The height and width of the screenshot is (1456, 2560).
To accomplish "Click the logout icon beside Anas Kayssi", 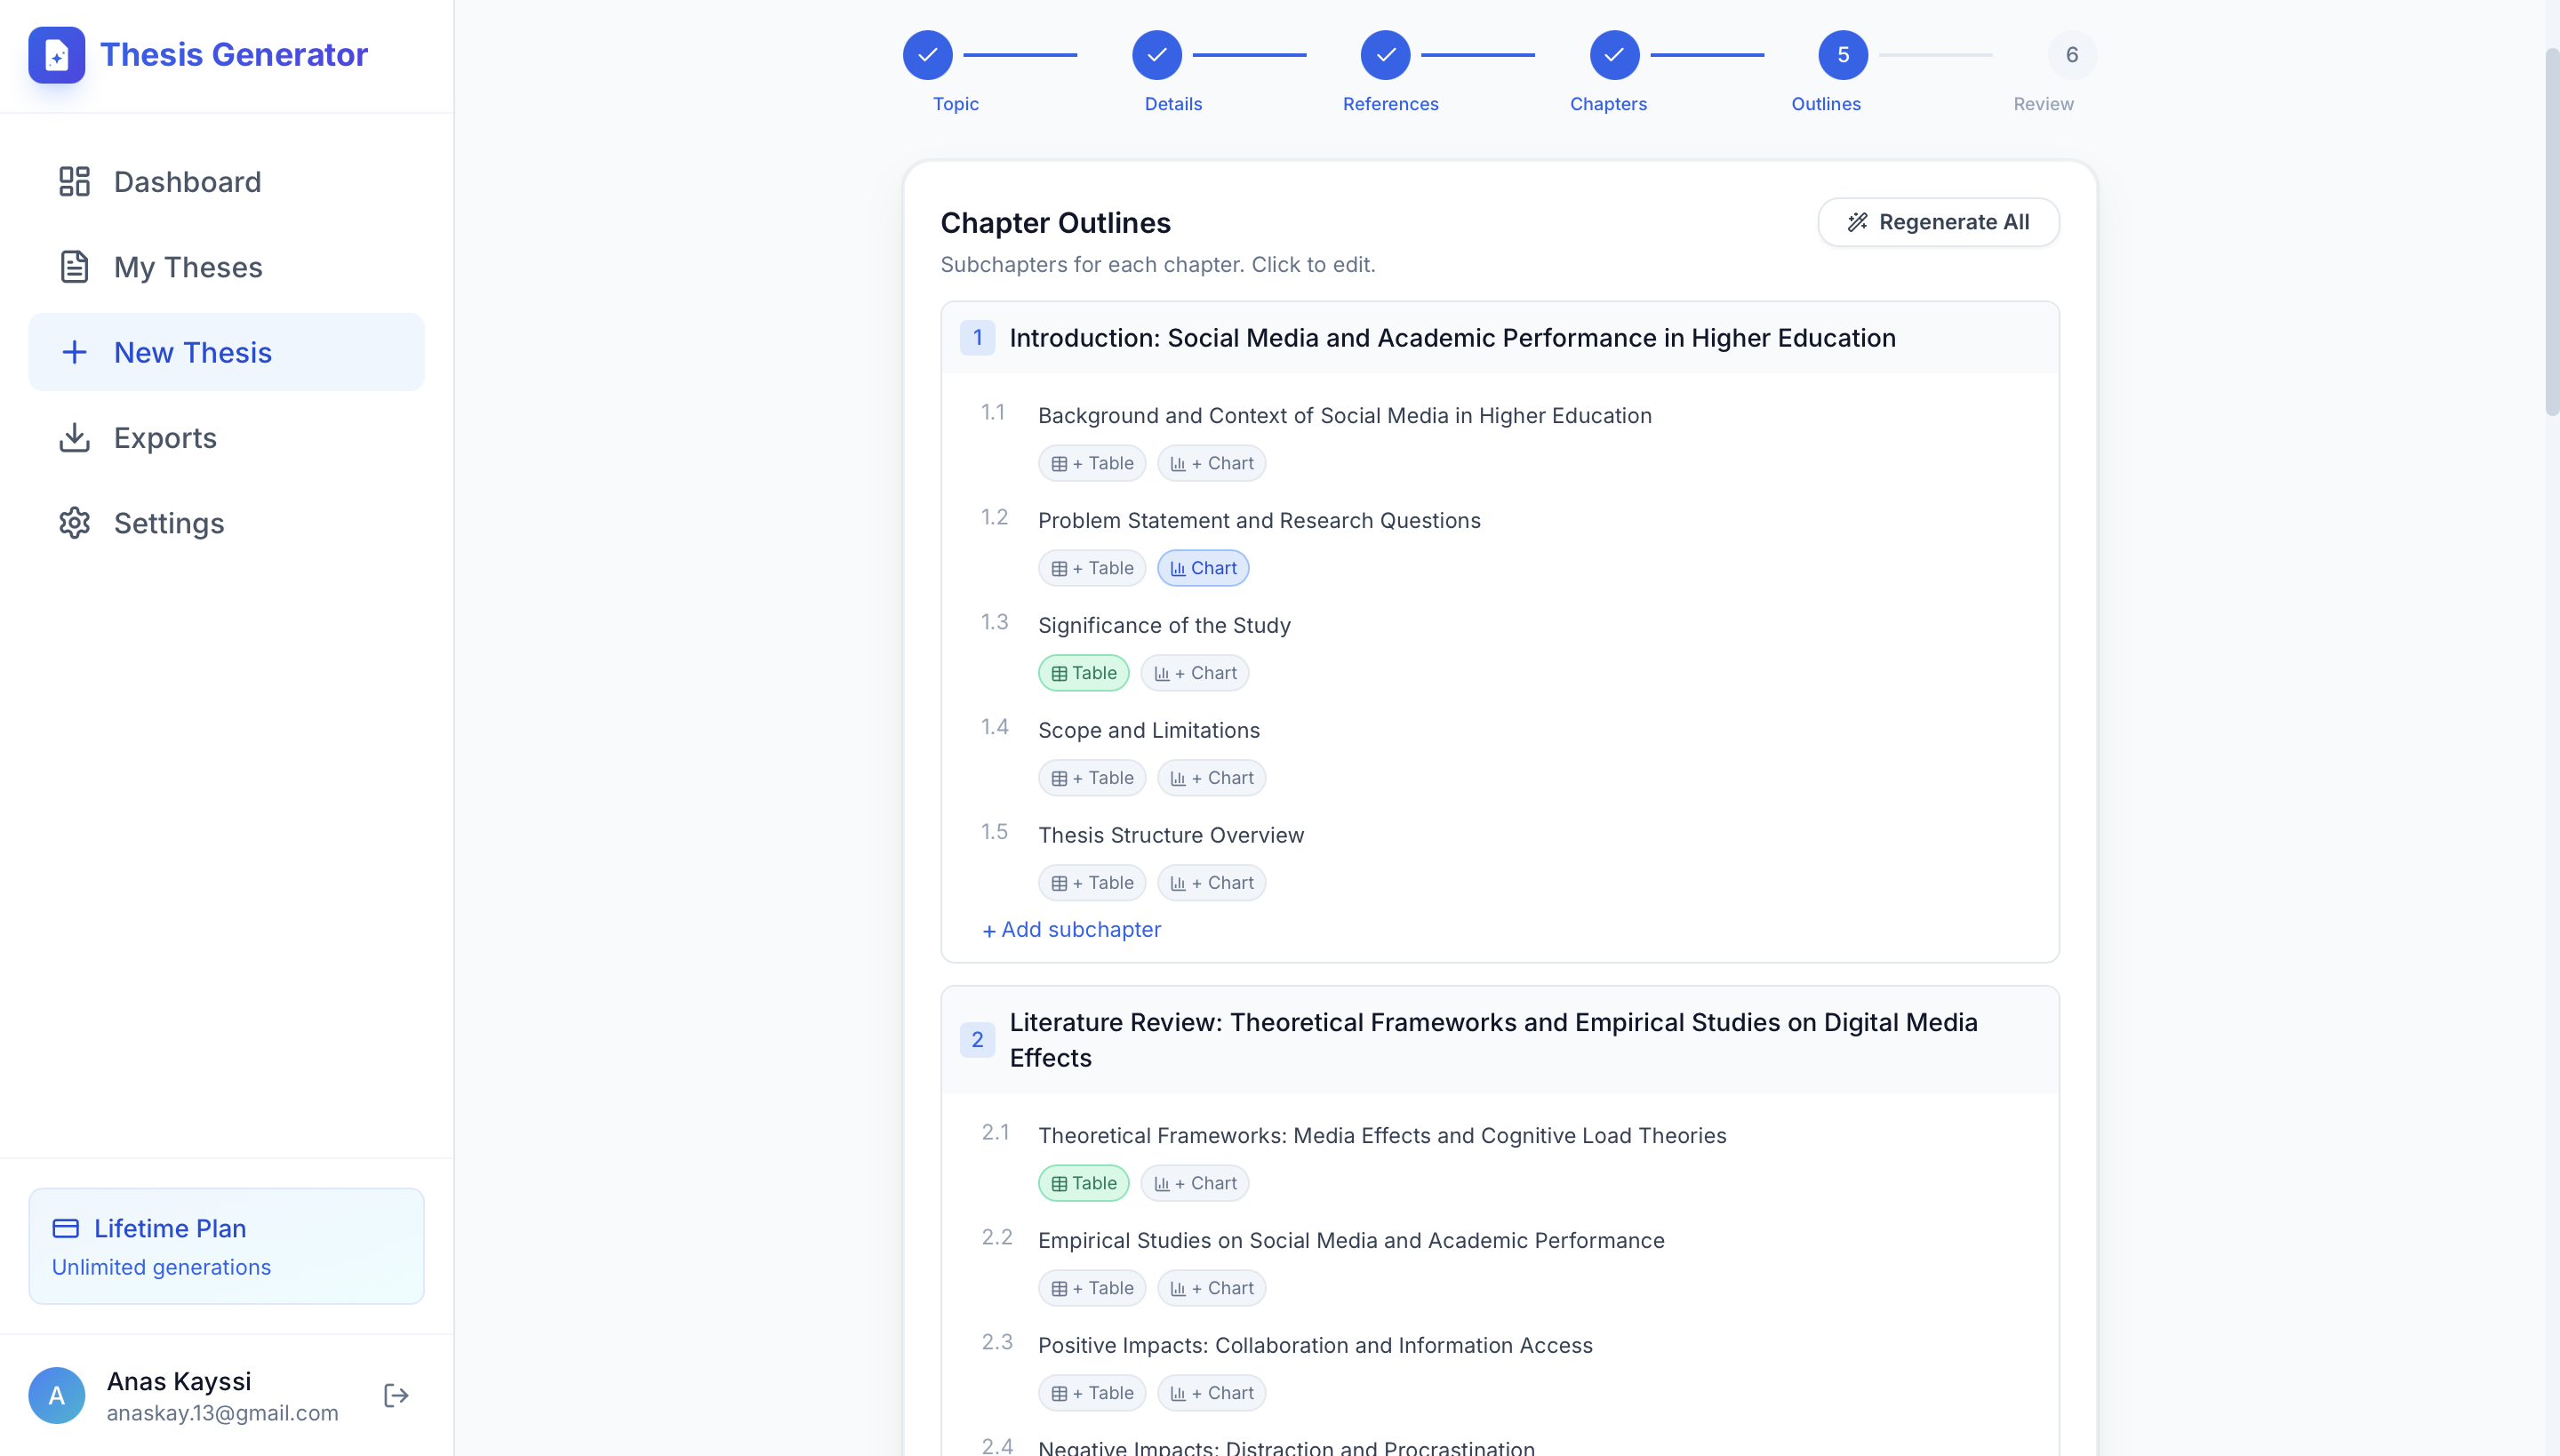I will coord(396,1395).
